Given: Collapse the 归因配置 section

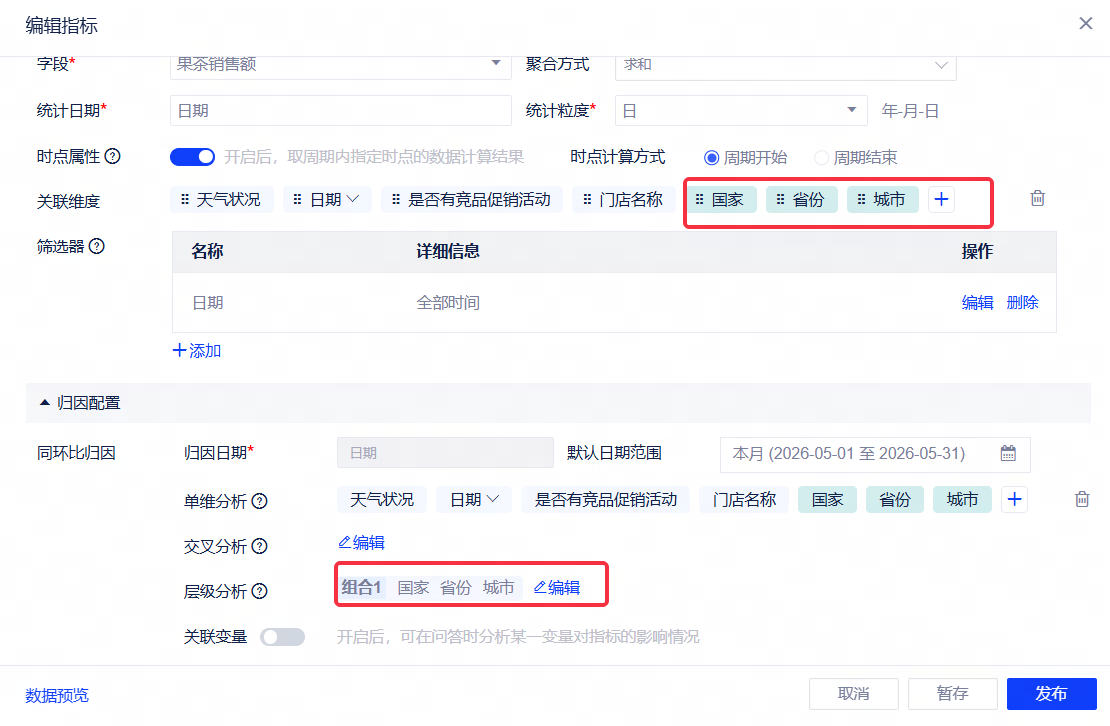Looking at the screenshot, I should 45,403.
